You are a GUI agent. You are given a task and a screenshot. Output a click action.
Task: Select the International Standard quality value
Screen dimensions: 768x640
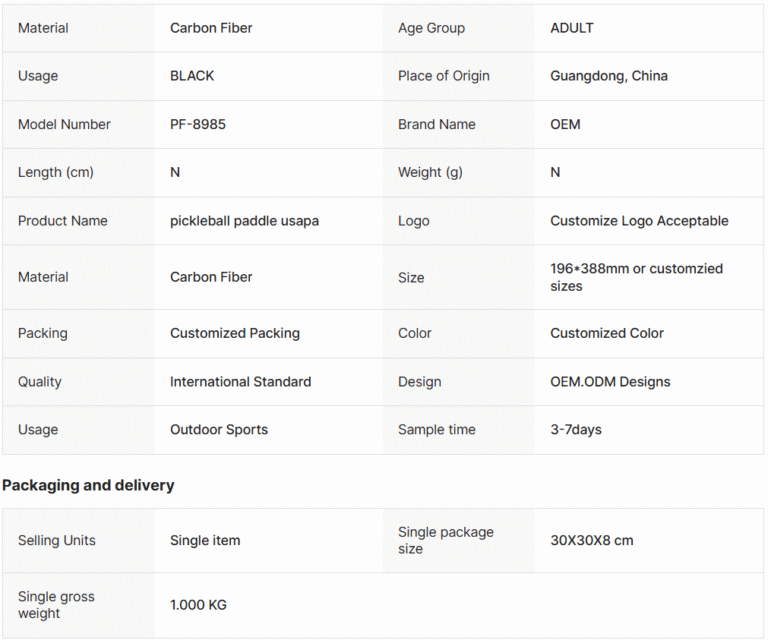[240, 381]
